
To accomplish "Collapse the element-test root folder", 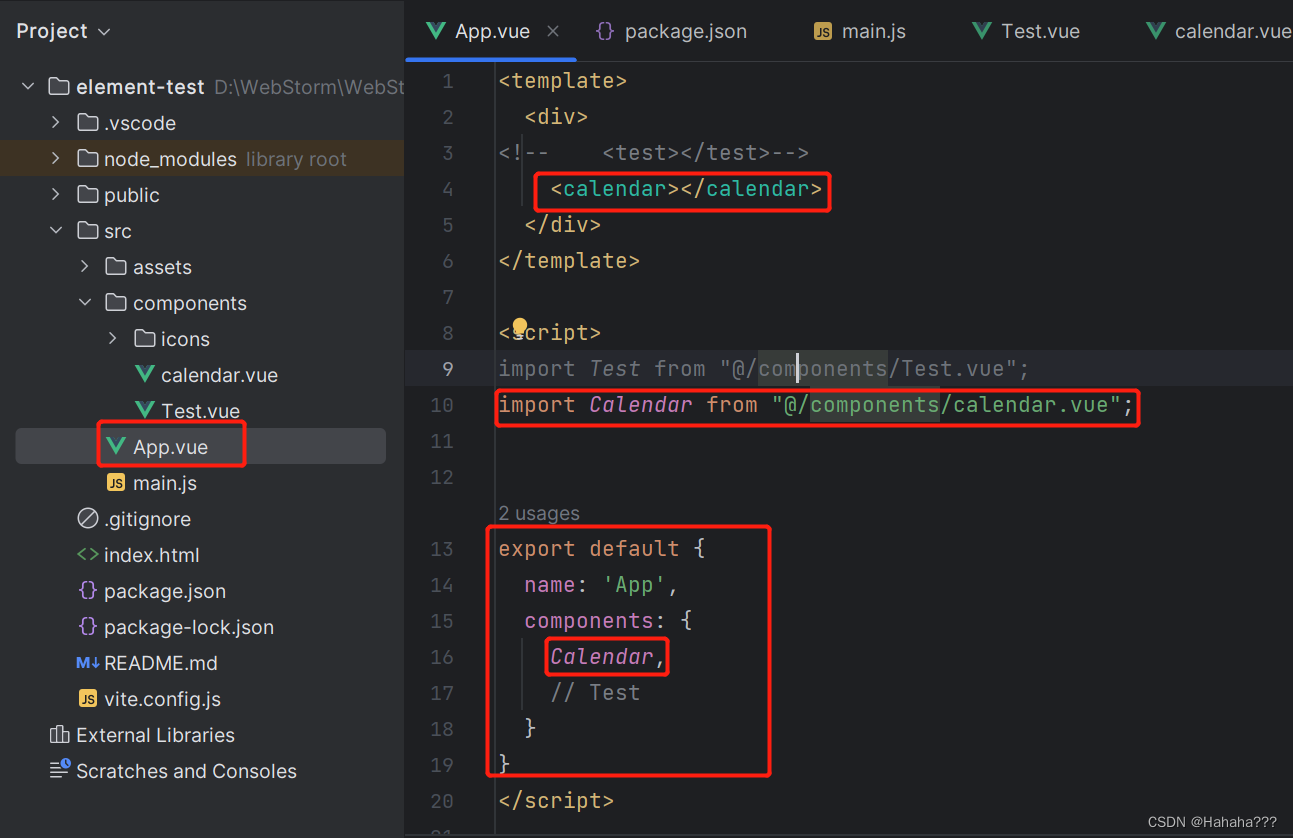I will point(28,87).
